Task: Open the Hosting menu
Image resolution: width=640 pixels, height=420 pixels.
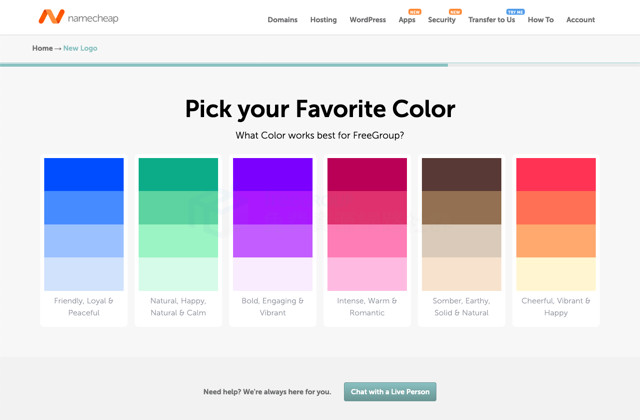Action: pyautogui.click(x=323, y=20)
